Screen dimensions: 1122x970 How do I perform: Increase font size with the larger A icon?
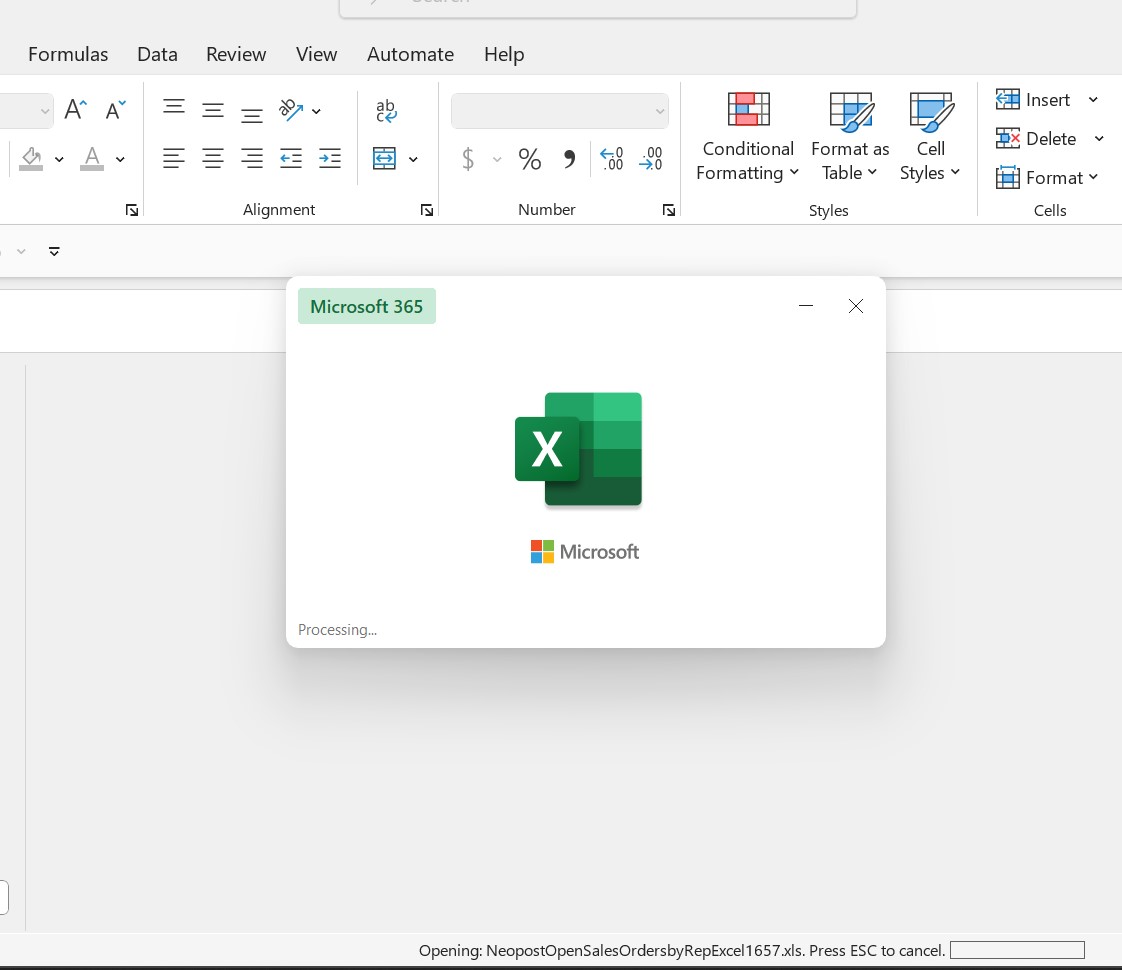pos(75,110)
